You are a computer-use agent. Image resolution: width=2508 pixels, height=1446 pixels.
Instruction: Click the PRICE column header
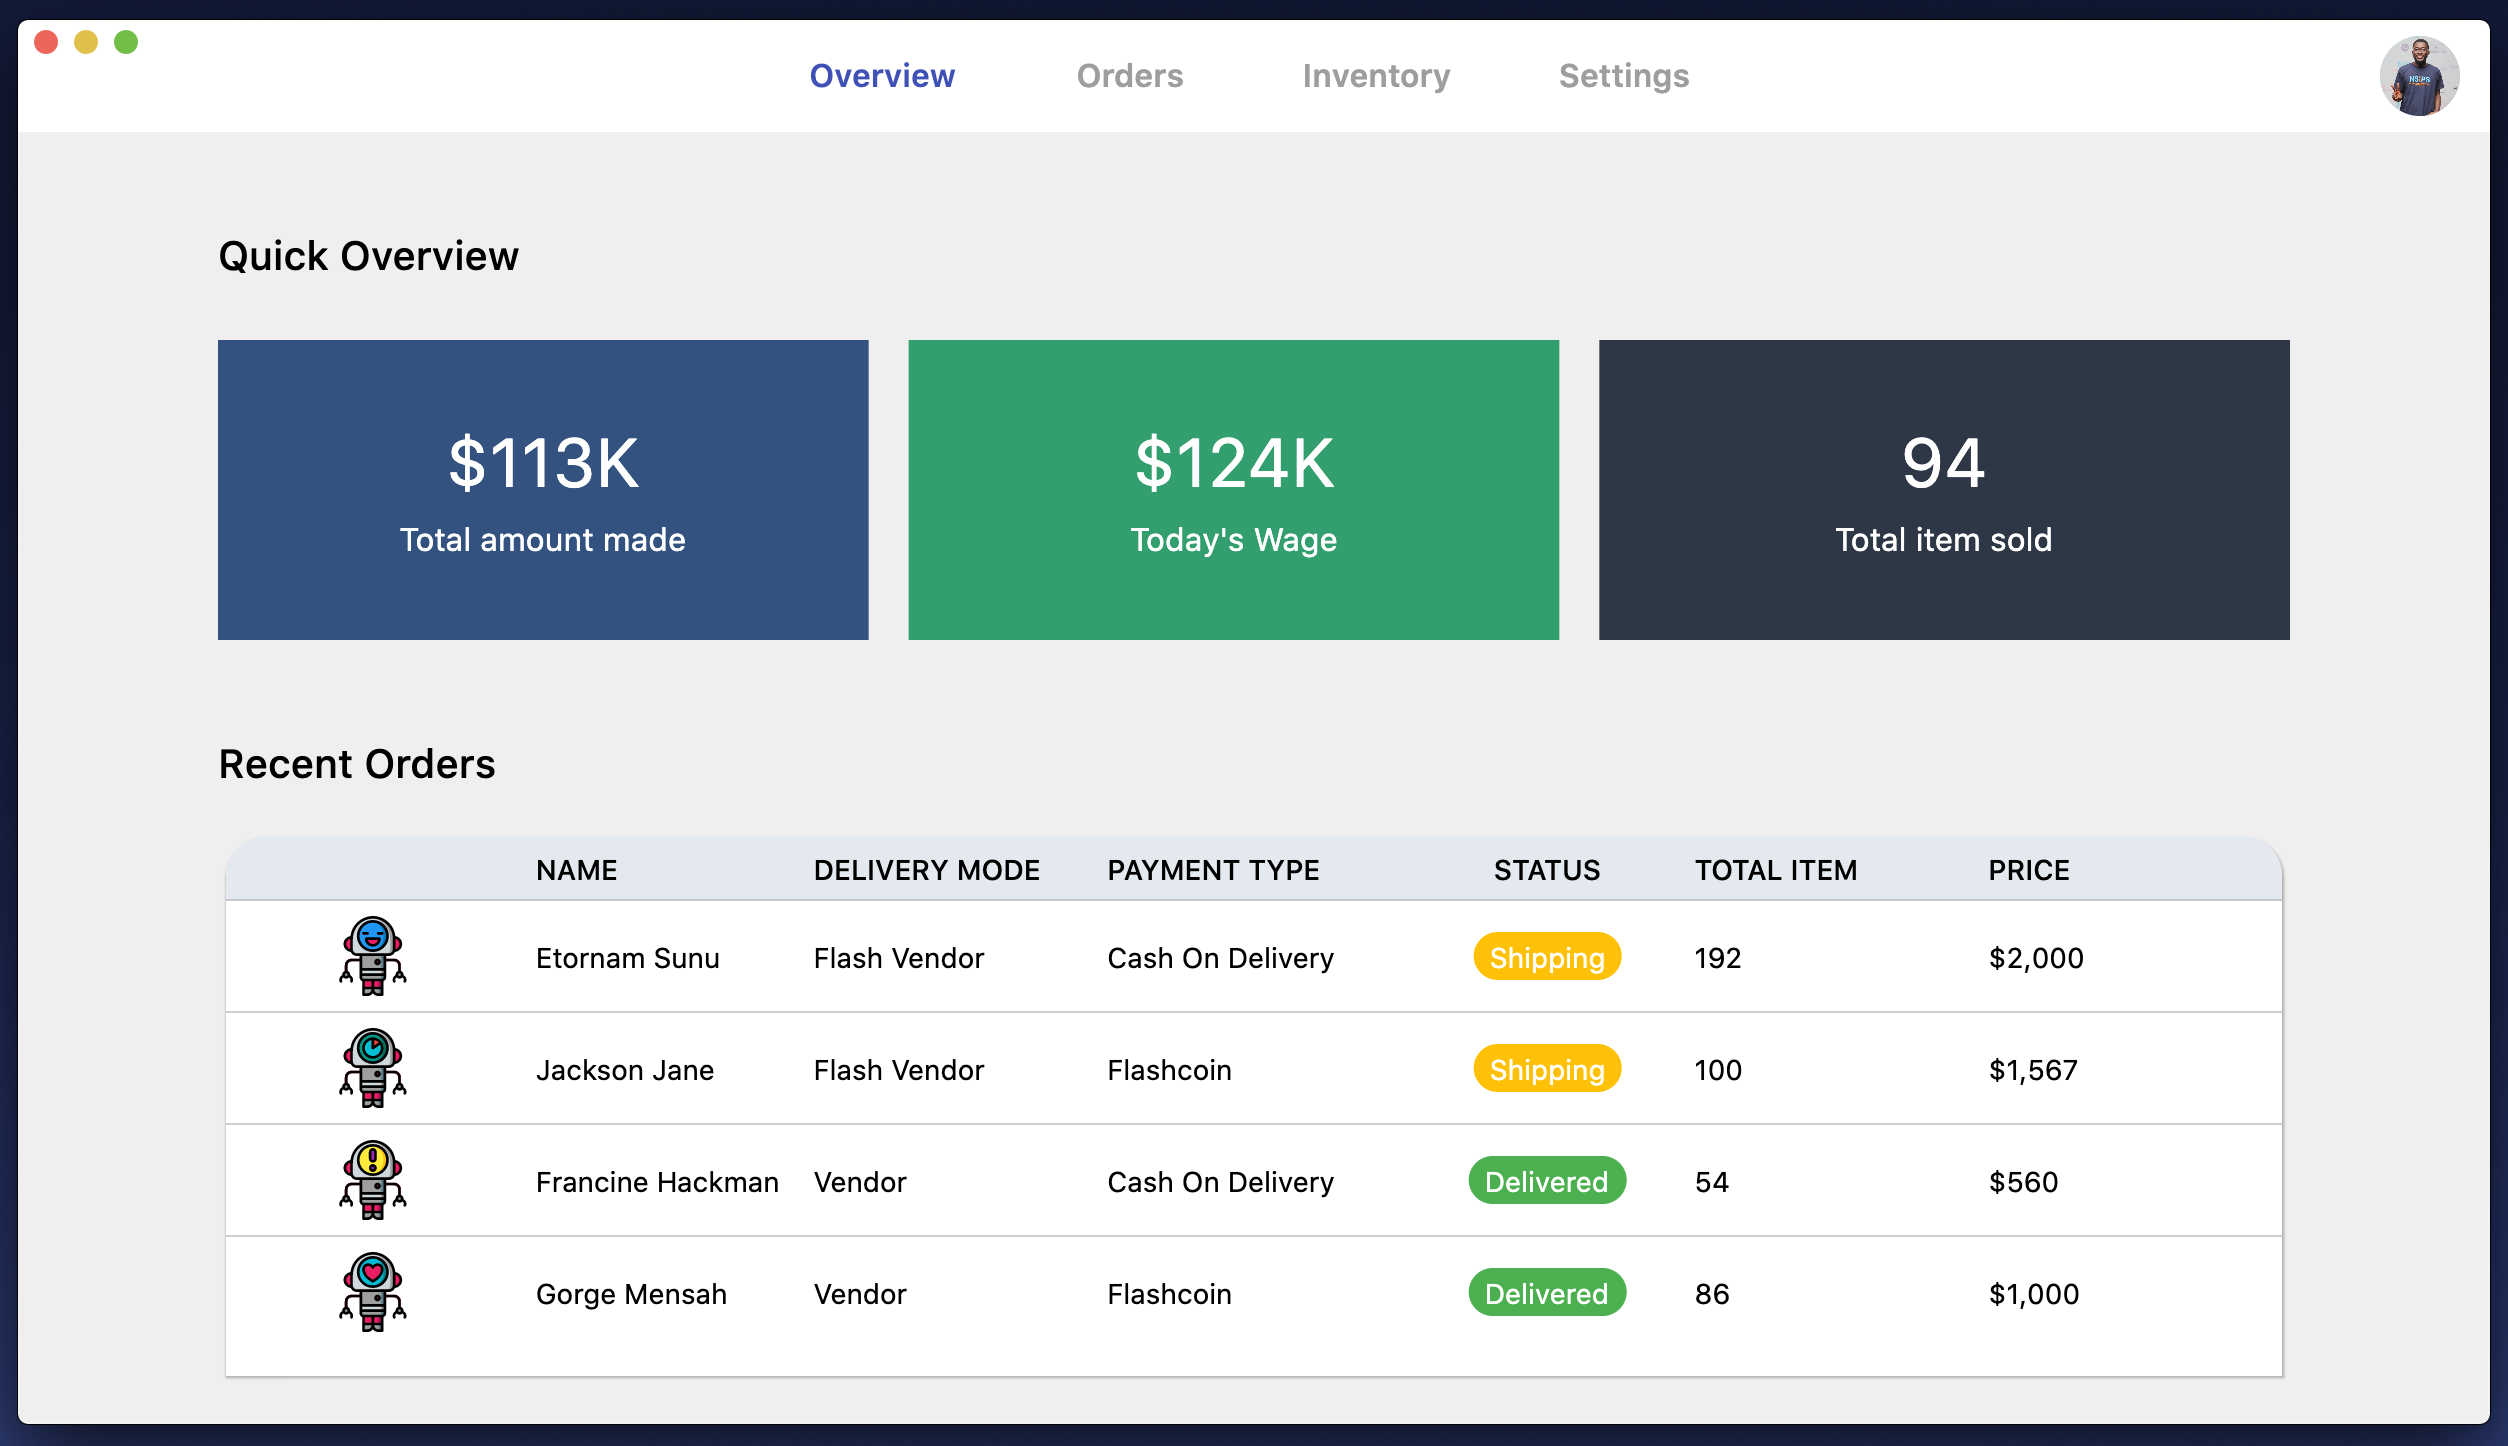point(2028,870)
